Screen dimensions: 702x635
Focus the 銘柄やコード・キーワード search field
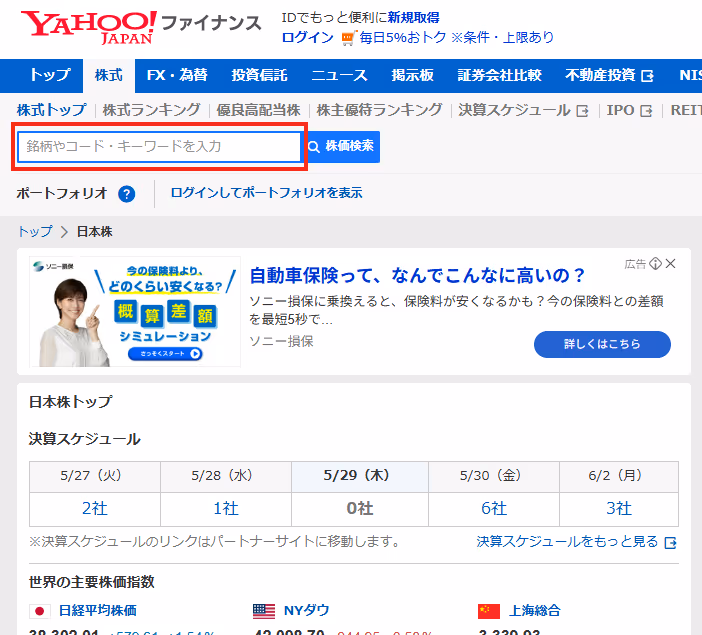[x=159, y=146]
